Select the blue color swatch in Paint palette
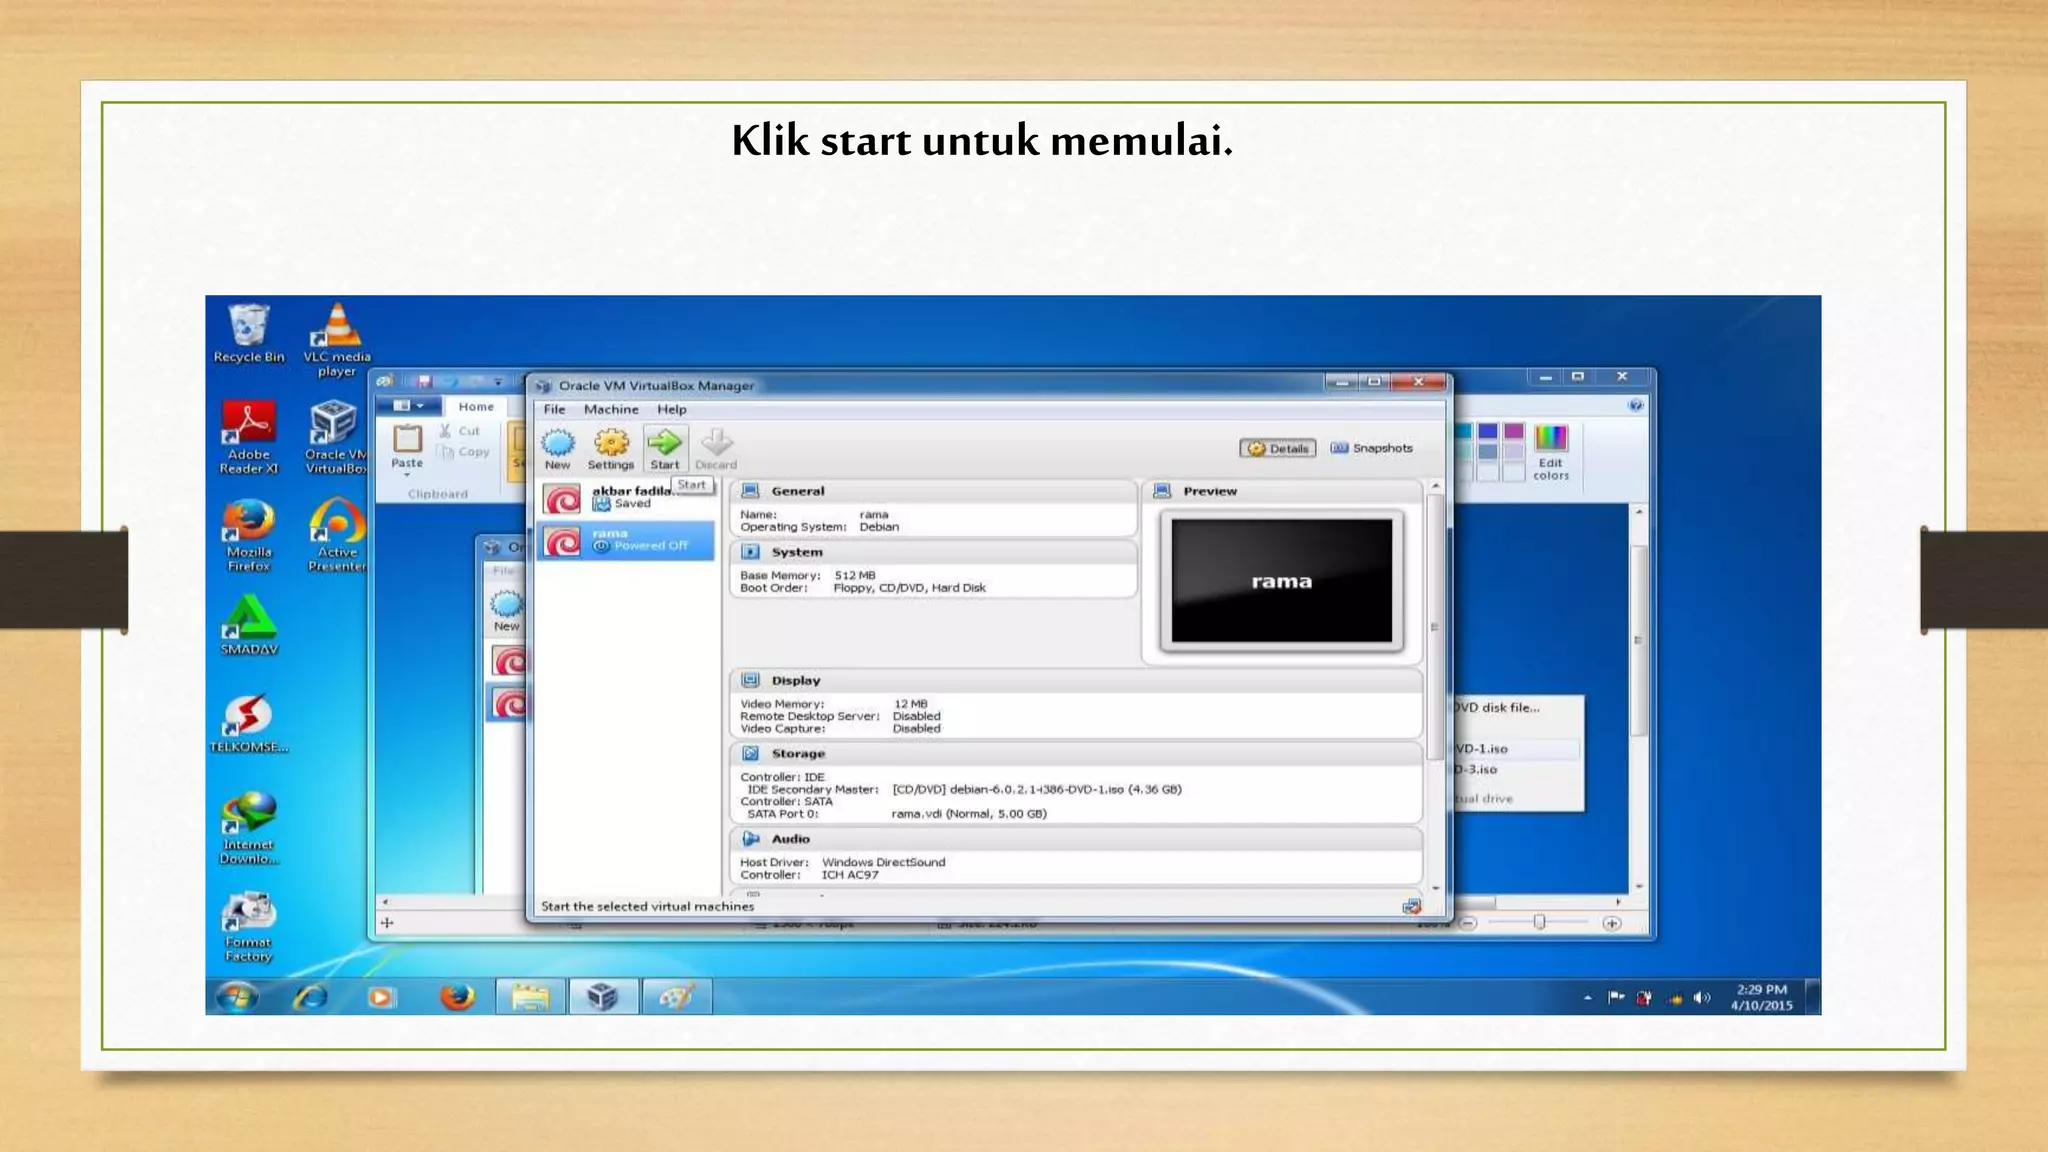 (1488, 431)
